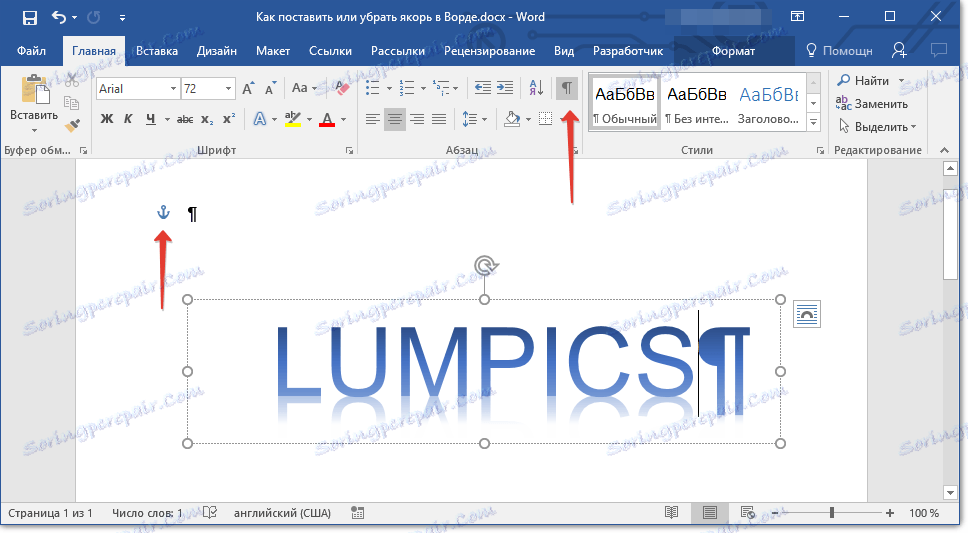Undo the last action
The width and height of the screenshot is (968, 533).
[x=59, y=17]
